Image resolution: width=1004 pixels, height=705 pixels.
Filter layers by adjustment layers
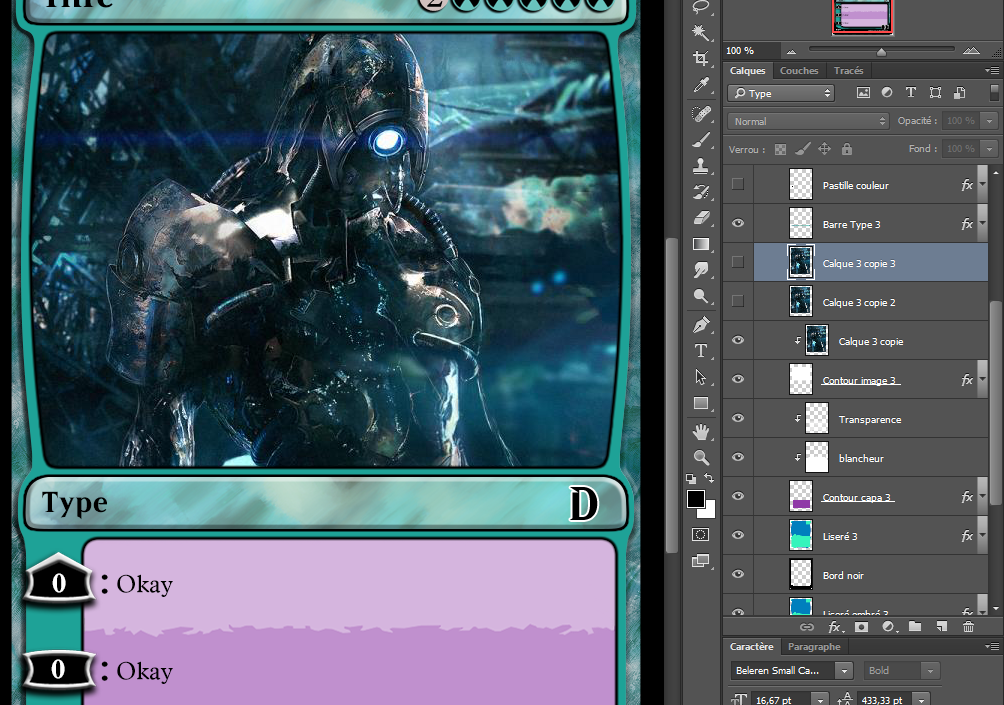887,93
